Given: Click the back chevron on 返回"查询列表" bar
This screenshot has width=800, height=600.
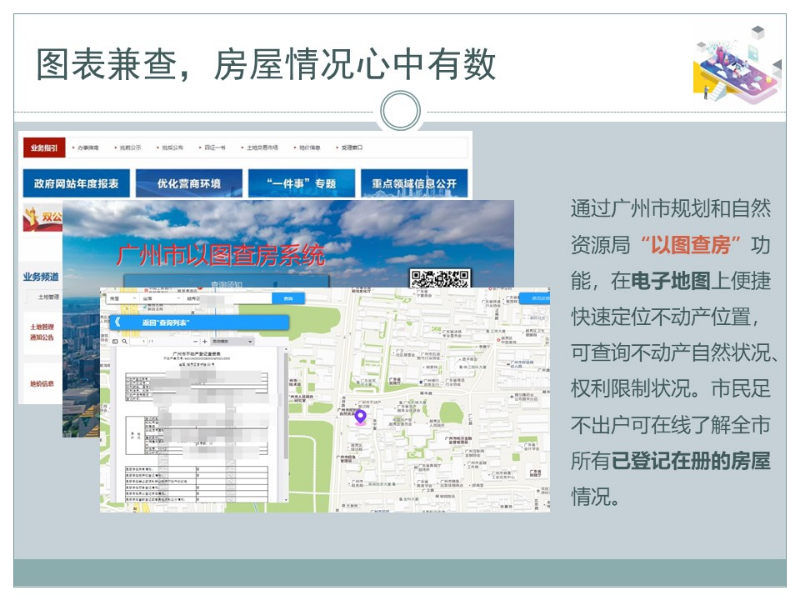Looking at the screenshot, I should 117,323.
